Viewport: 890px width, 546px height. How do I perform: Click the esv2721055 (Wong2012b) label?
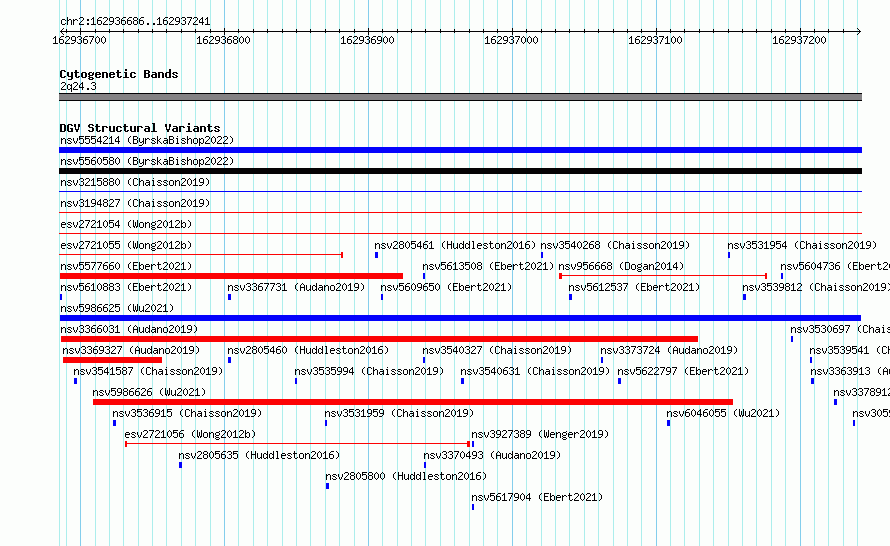tap(126, 245)
